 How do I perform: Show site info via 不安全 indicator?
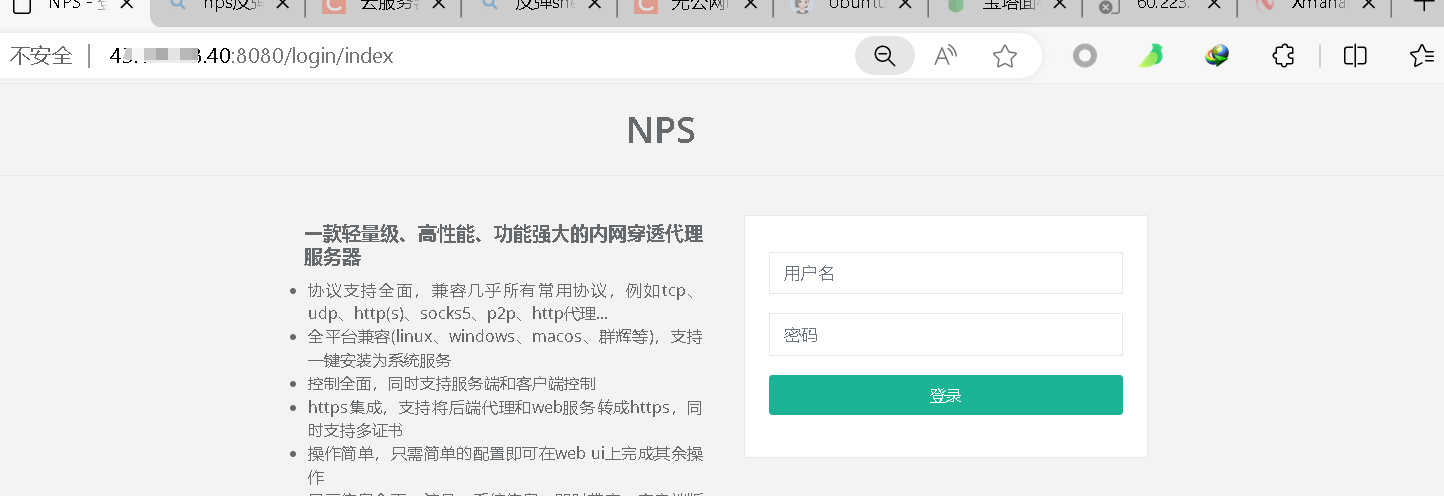coord(41,56)
